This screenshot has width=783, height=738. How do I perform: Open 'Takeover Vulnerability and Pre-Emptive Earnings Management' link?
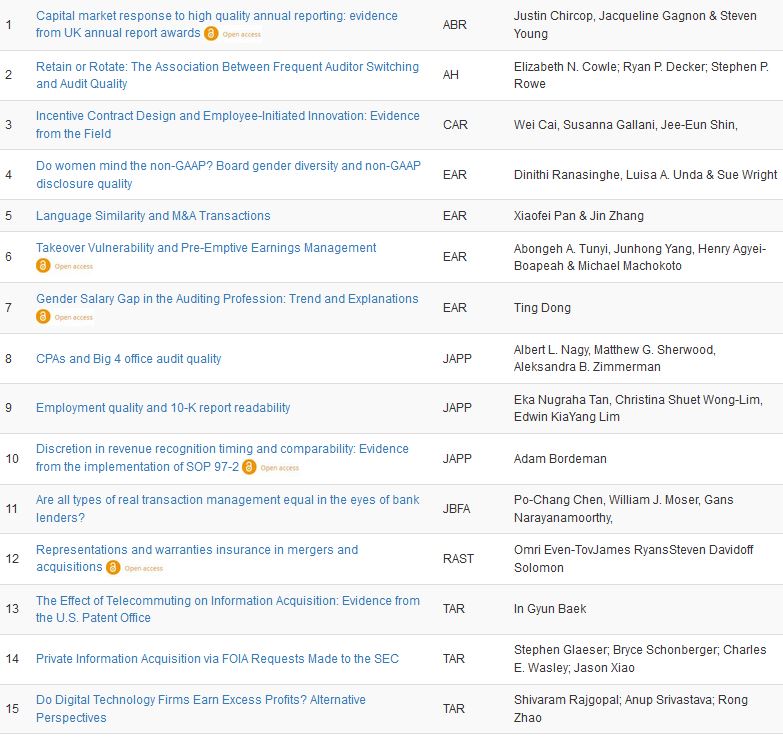[206, 248]
